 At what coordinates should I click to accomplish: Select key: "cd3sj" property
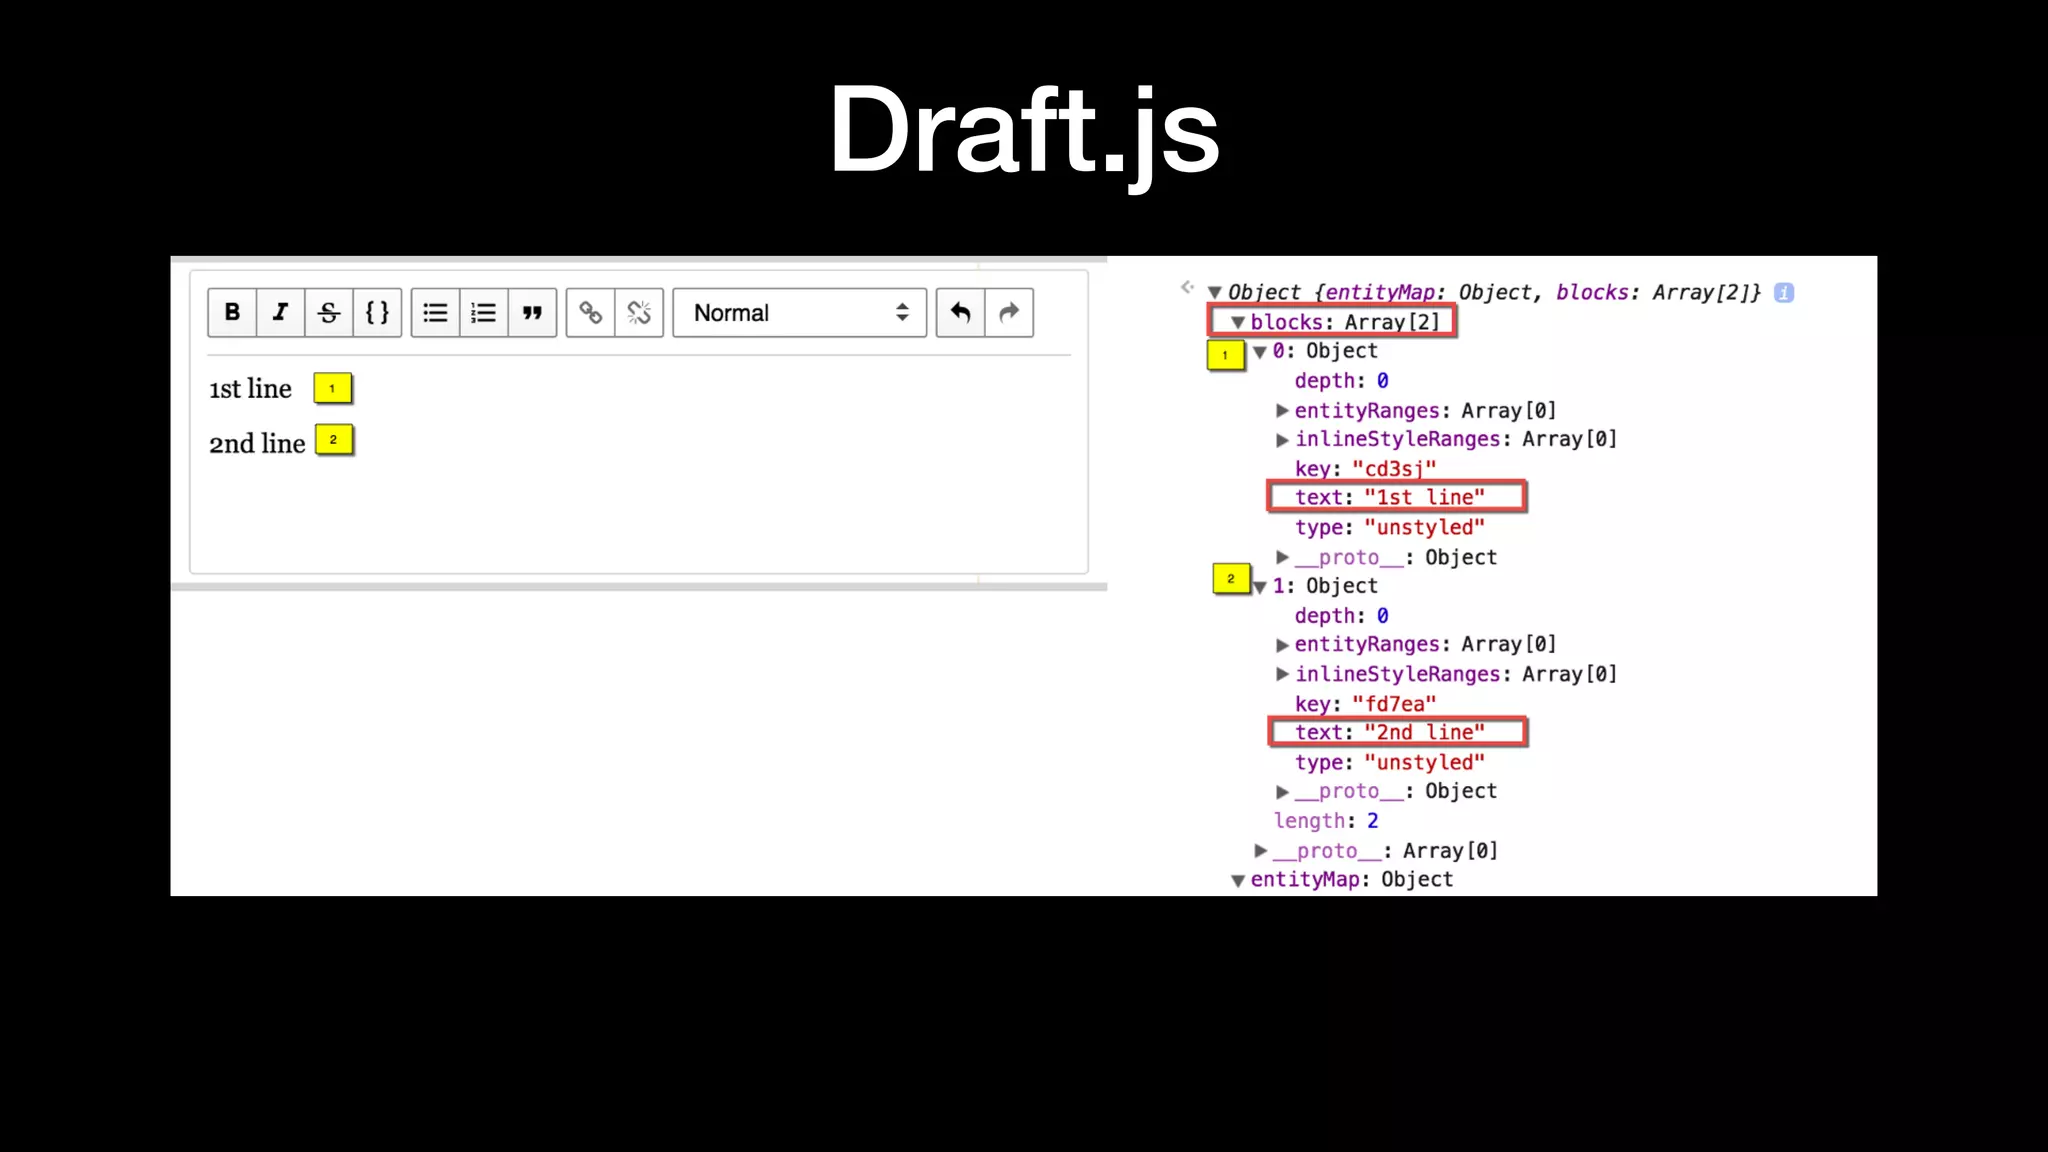1365,469
